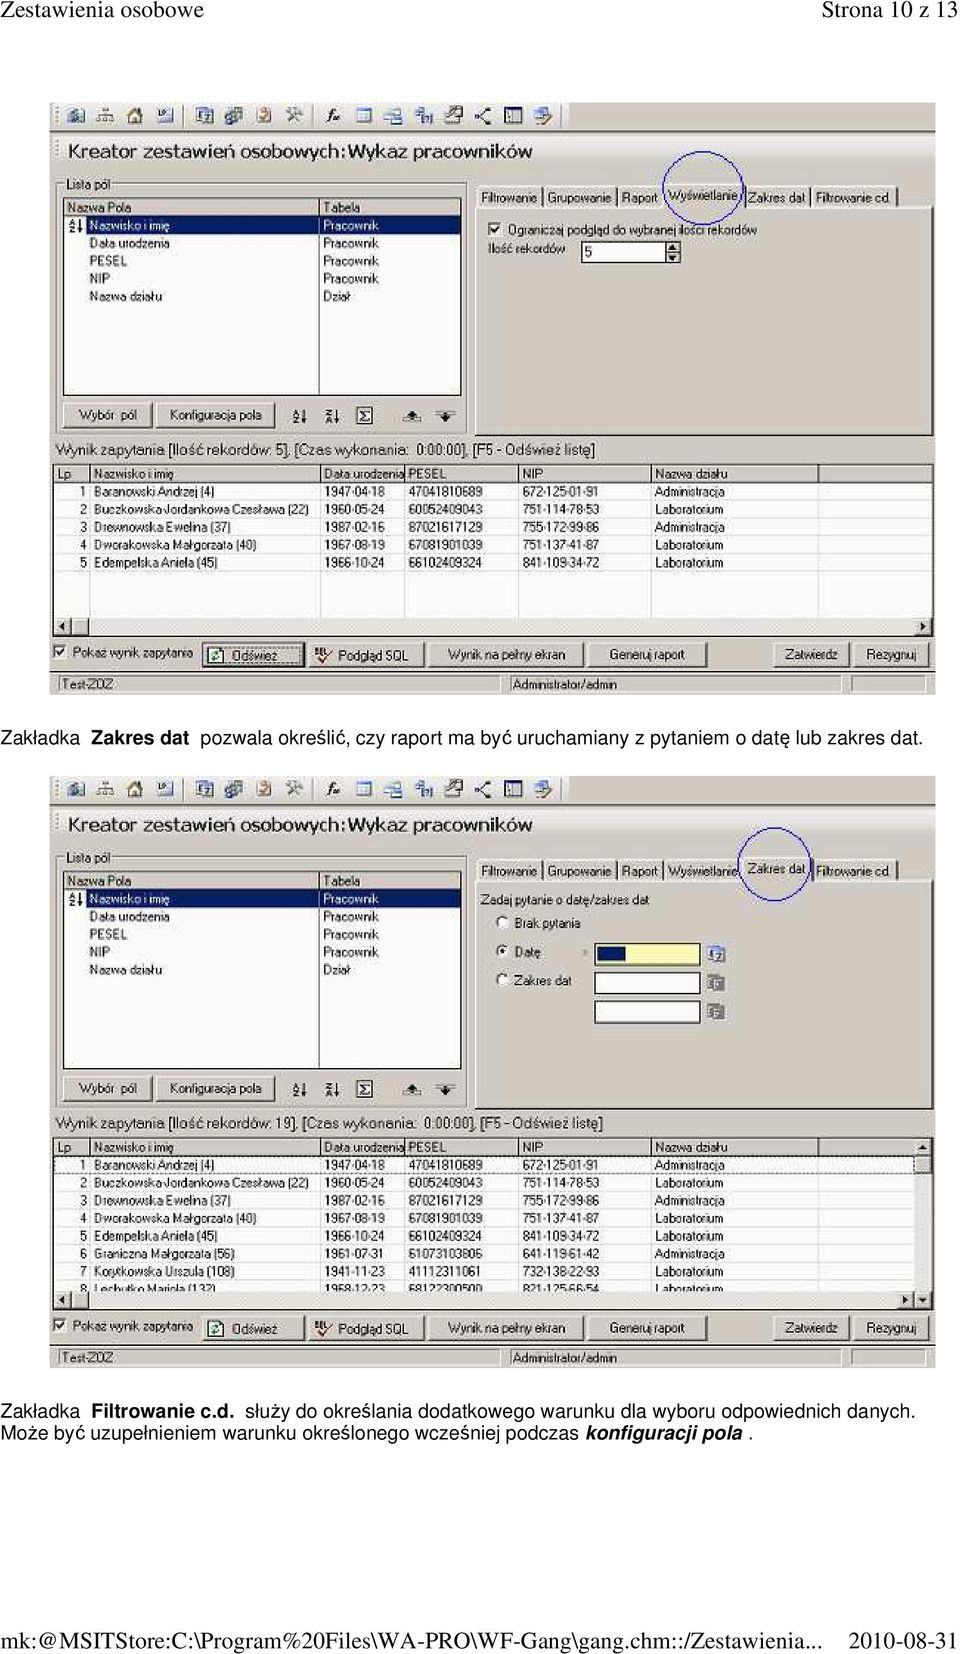Select 'Baranowski Andrzej (4)' row in upper screenshot results
960x1654 pixels.
coord(492,492)
